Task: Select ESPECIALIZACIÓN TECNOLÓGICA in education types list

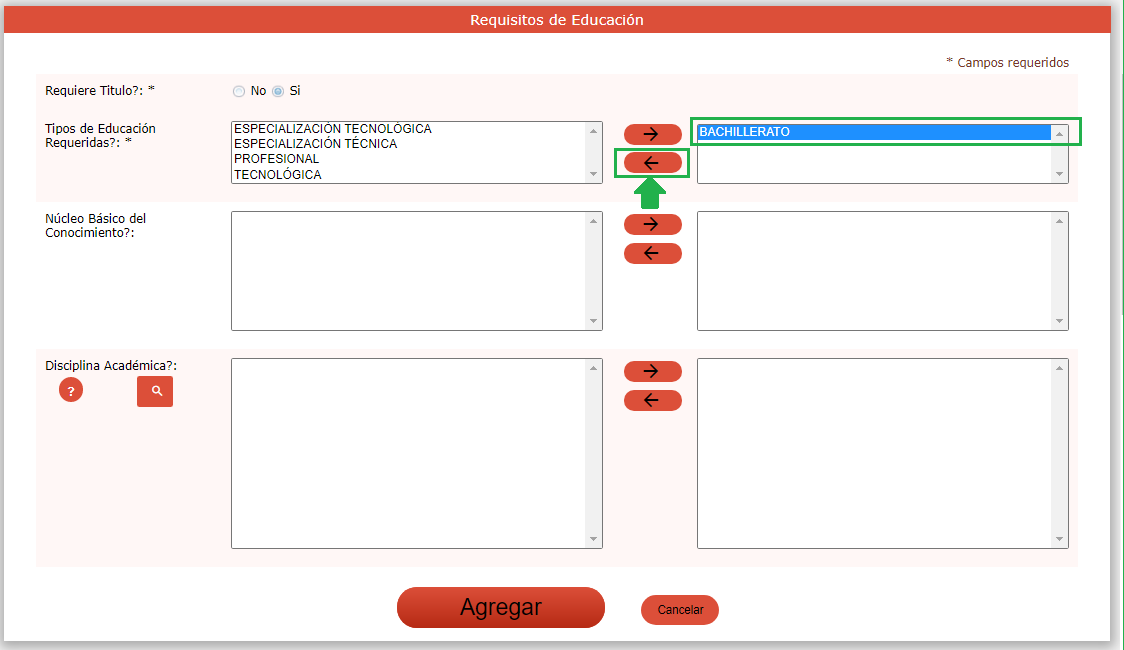Action: coord(332,129)
